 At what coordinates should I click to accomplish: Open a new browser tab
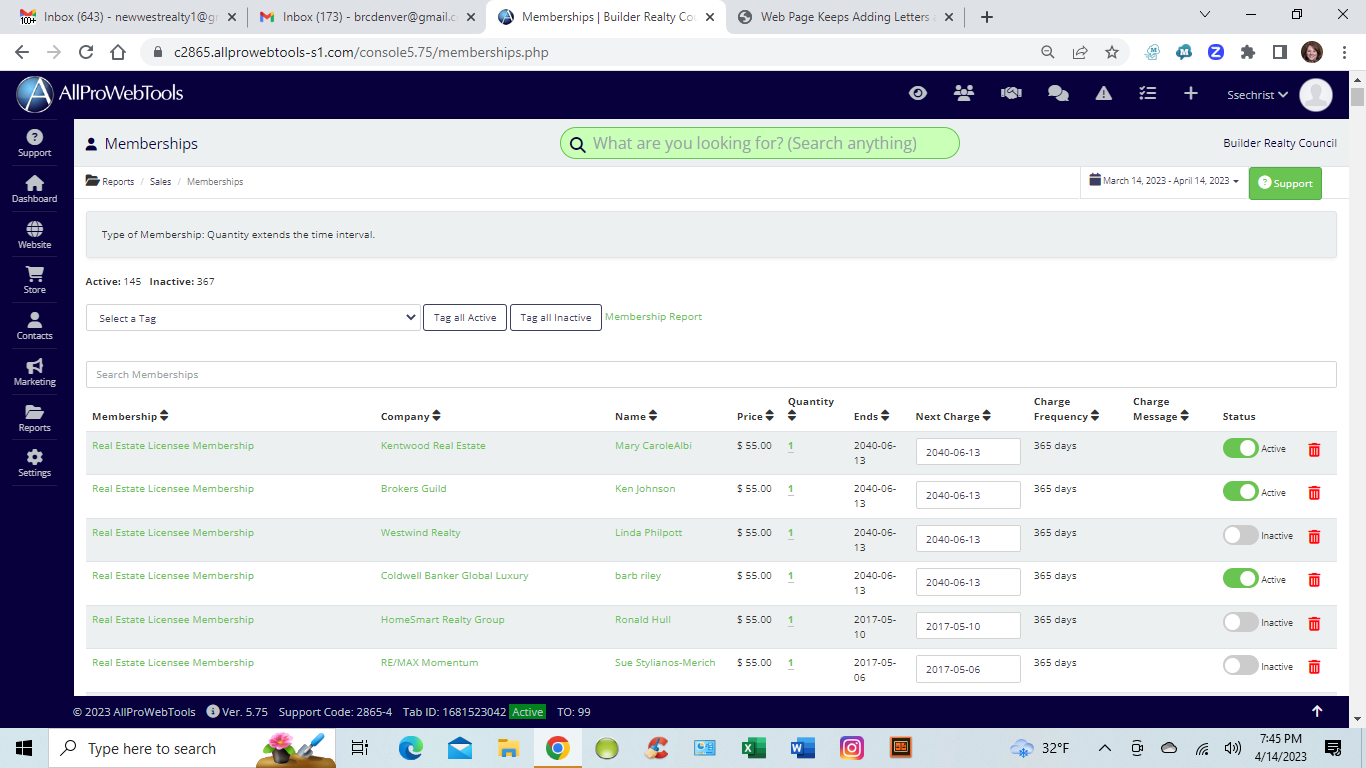click(987, 17)
